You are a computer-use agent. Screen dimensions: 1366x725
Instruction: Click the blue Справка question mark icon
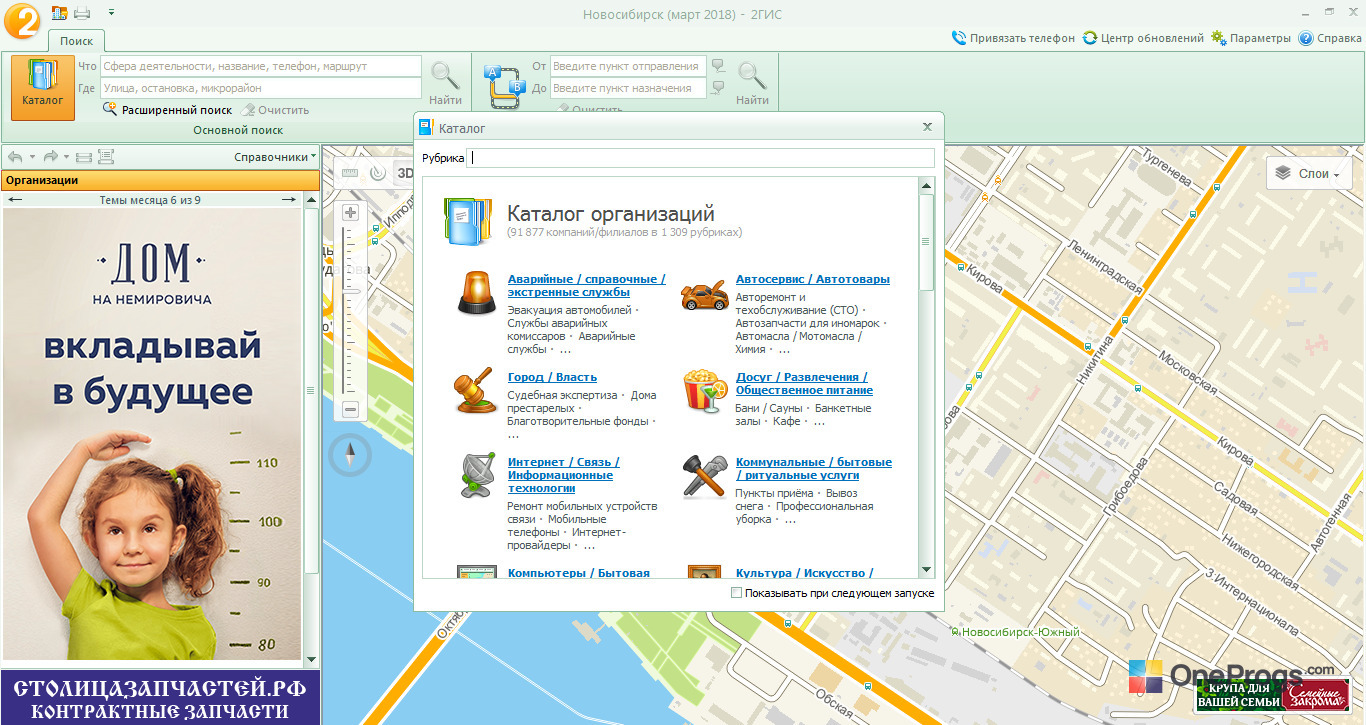(x=1306, y=38)
